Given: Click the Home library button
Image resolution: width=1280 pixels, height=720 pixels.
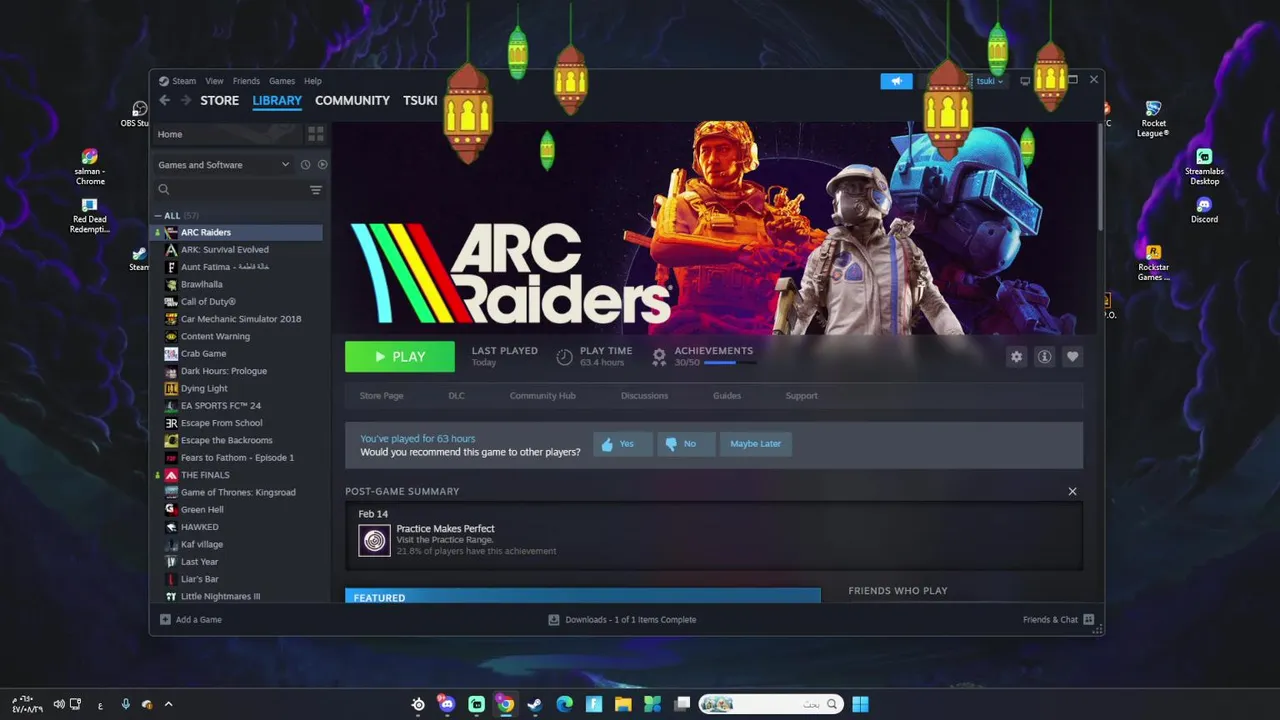Looking at the screenshot, I should click(x=228, y=134).
